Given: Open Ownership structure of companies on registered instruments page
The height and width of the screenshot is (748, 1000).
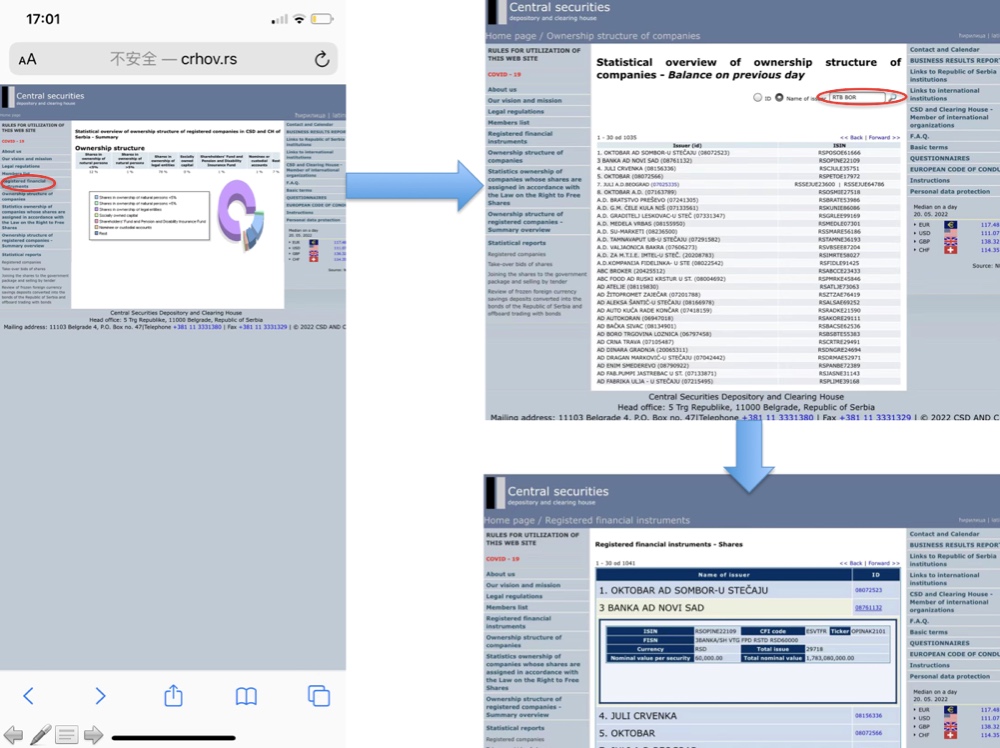Looking at the screenshot, I should pyautogui.click(x=524, y=641).
